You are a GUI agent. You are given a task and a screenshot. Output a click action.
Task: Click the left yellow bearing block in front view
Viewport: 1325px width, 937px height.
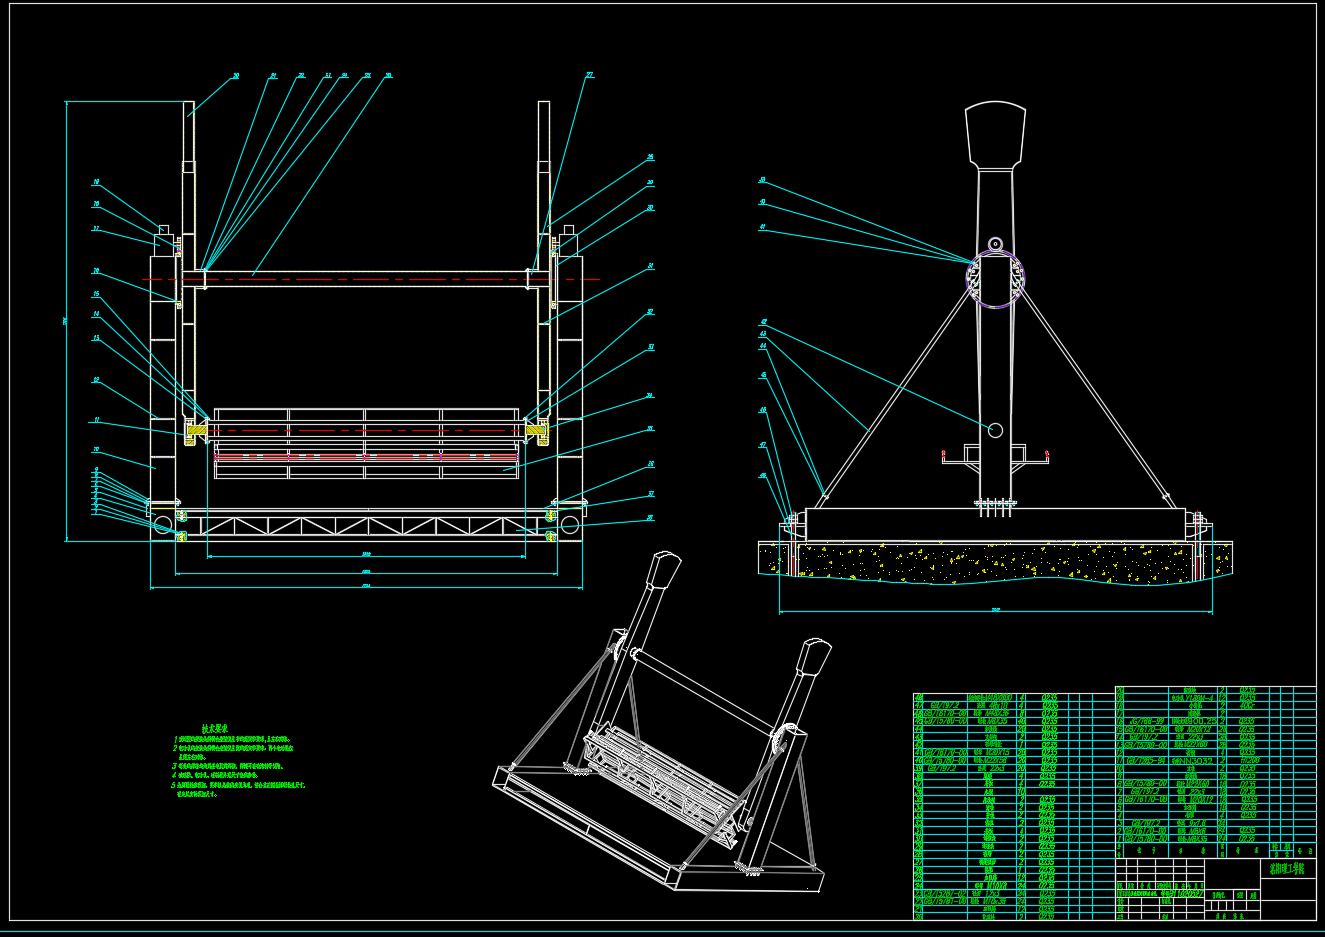pos(196,430)
